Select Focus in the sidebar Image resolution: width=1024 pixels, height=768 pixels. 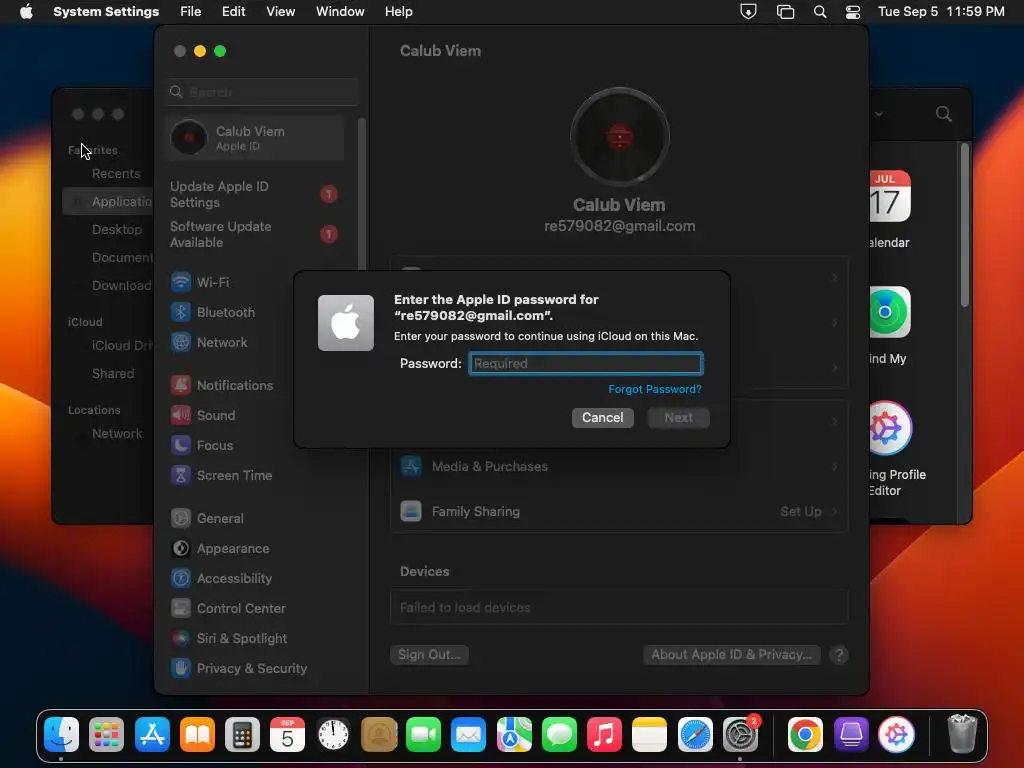tap(201, 445)
